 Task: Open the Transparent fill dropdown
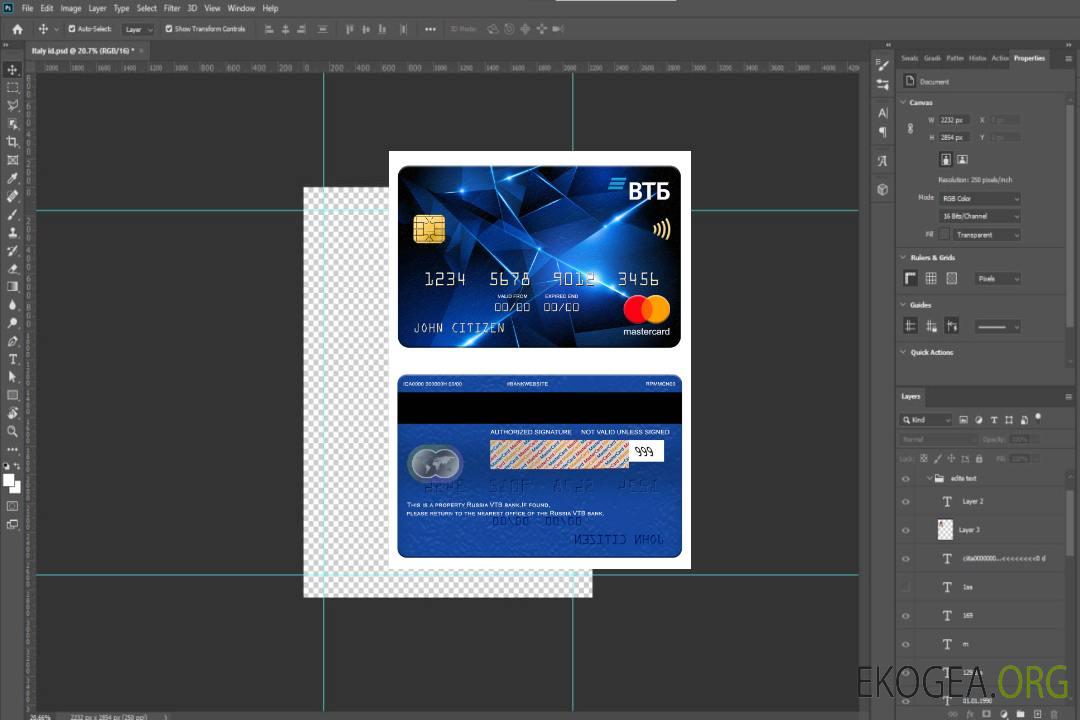tap(986, 235)
